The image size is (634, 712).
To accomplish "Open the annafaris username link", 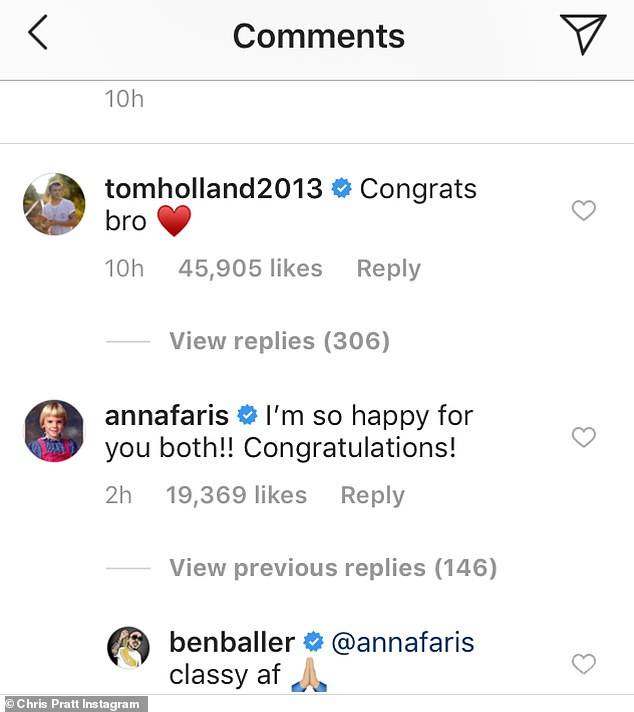I will point(167,415).
